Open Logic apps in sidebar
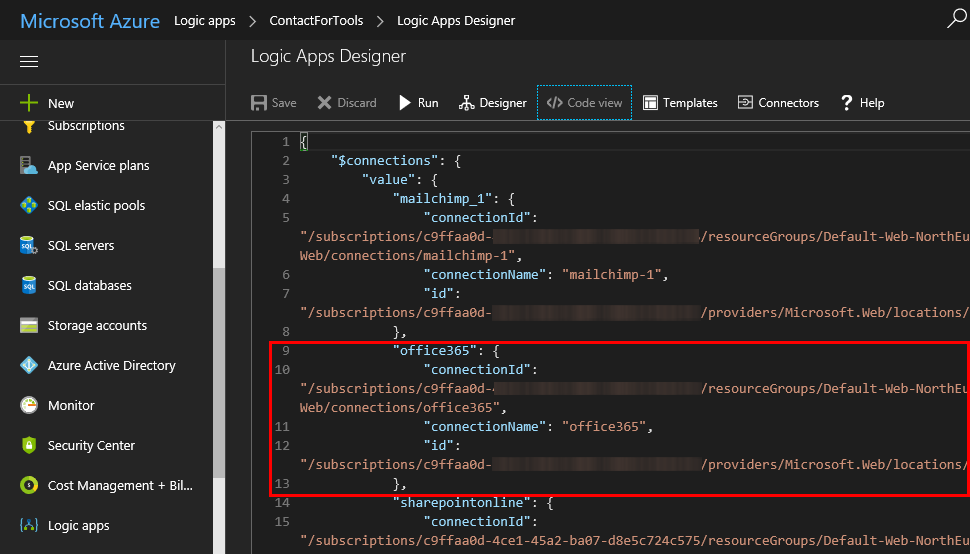This screenshot has width=970, height=554. coord(79,526)
